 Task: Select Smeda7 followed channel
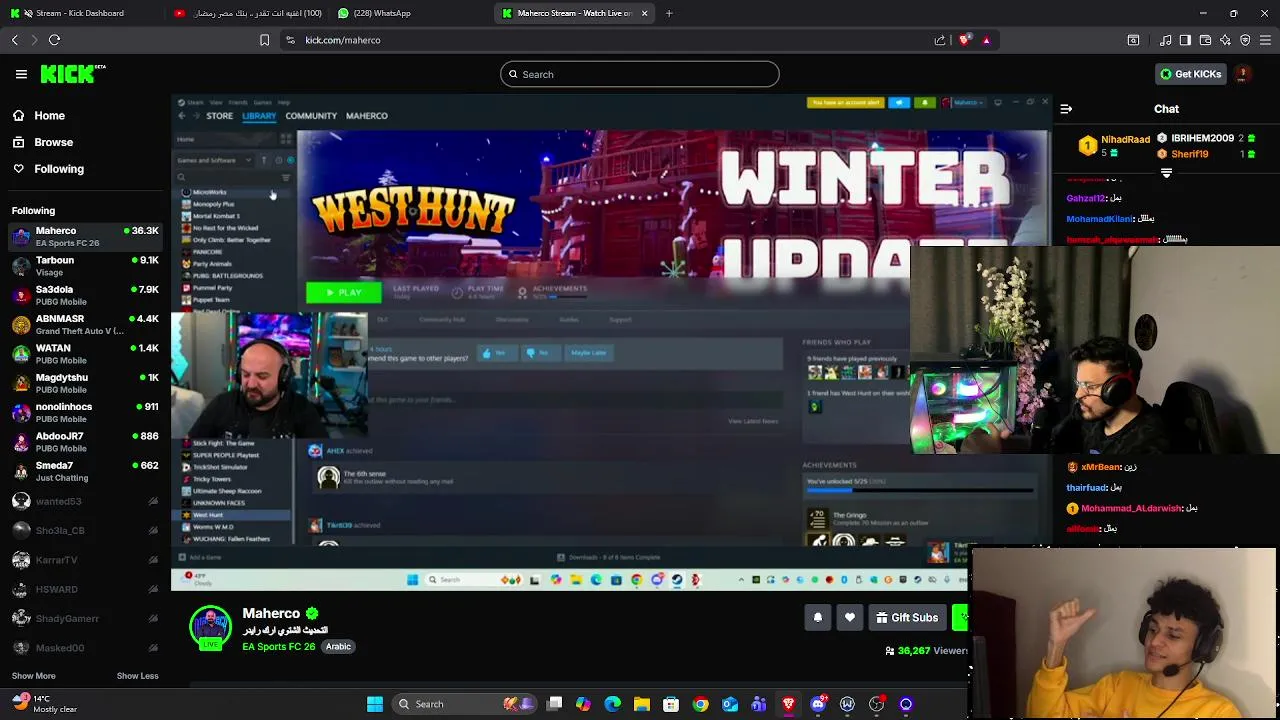(85, 471)
